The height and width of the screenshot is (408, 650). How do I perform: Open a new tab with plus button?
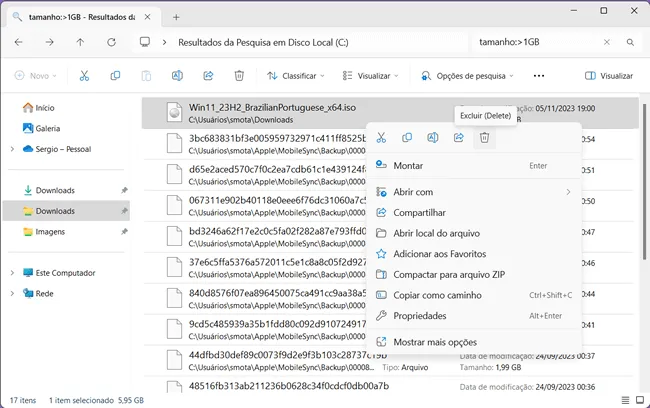(x=176, y=16)
